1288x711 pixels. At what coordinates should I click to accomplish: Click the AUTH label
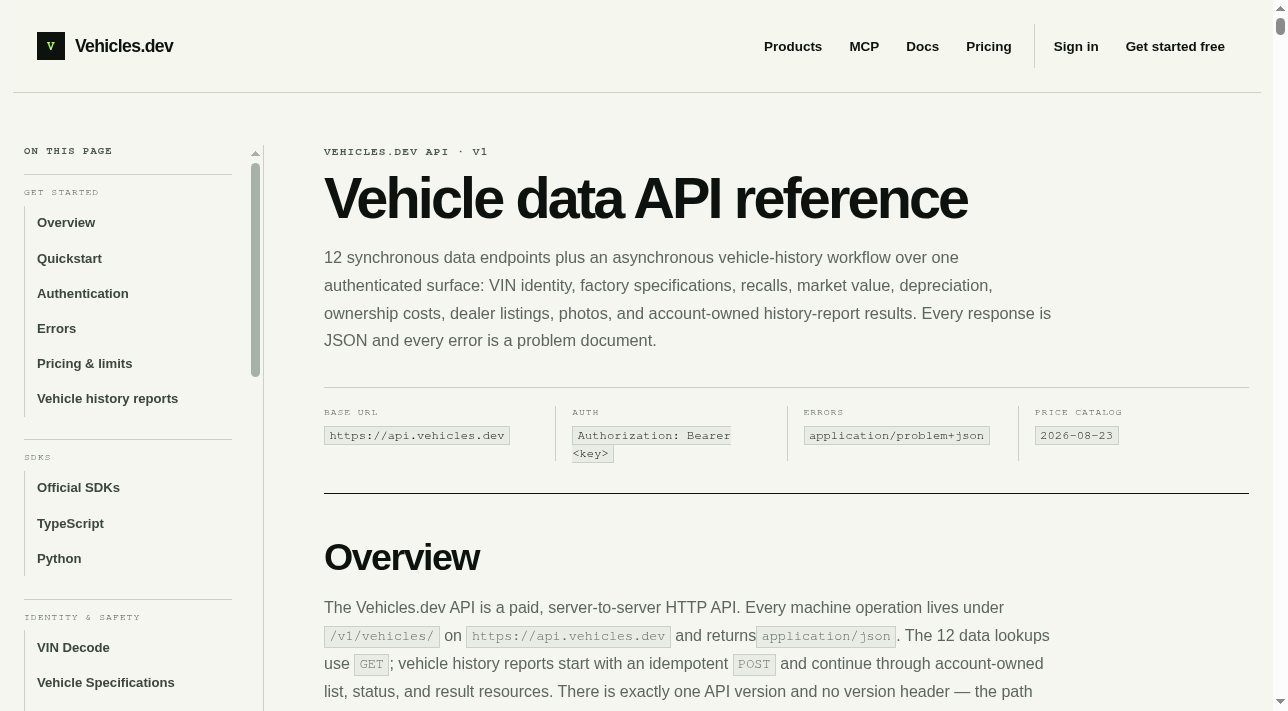[x=585, y=412]
